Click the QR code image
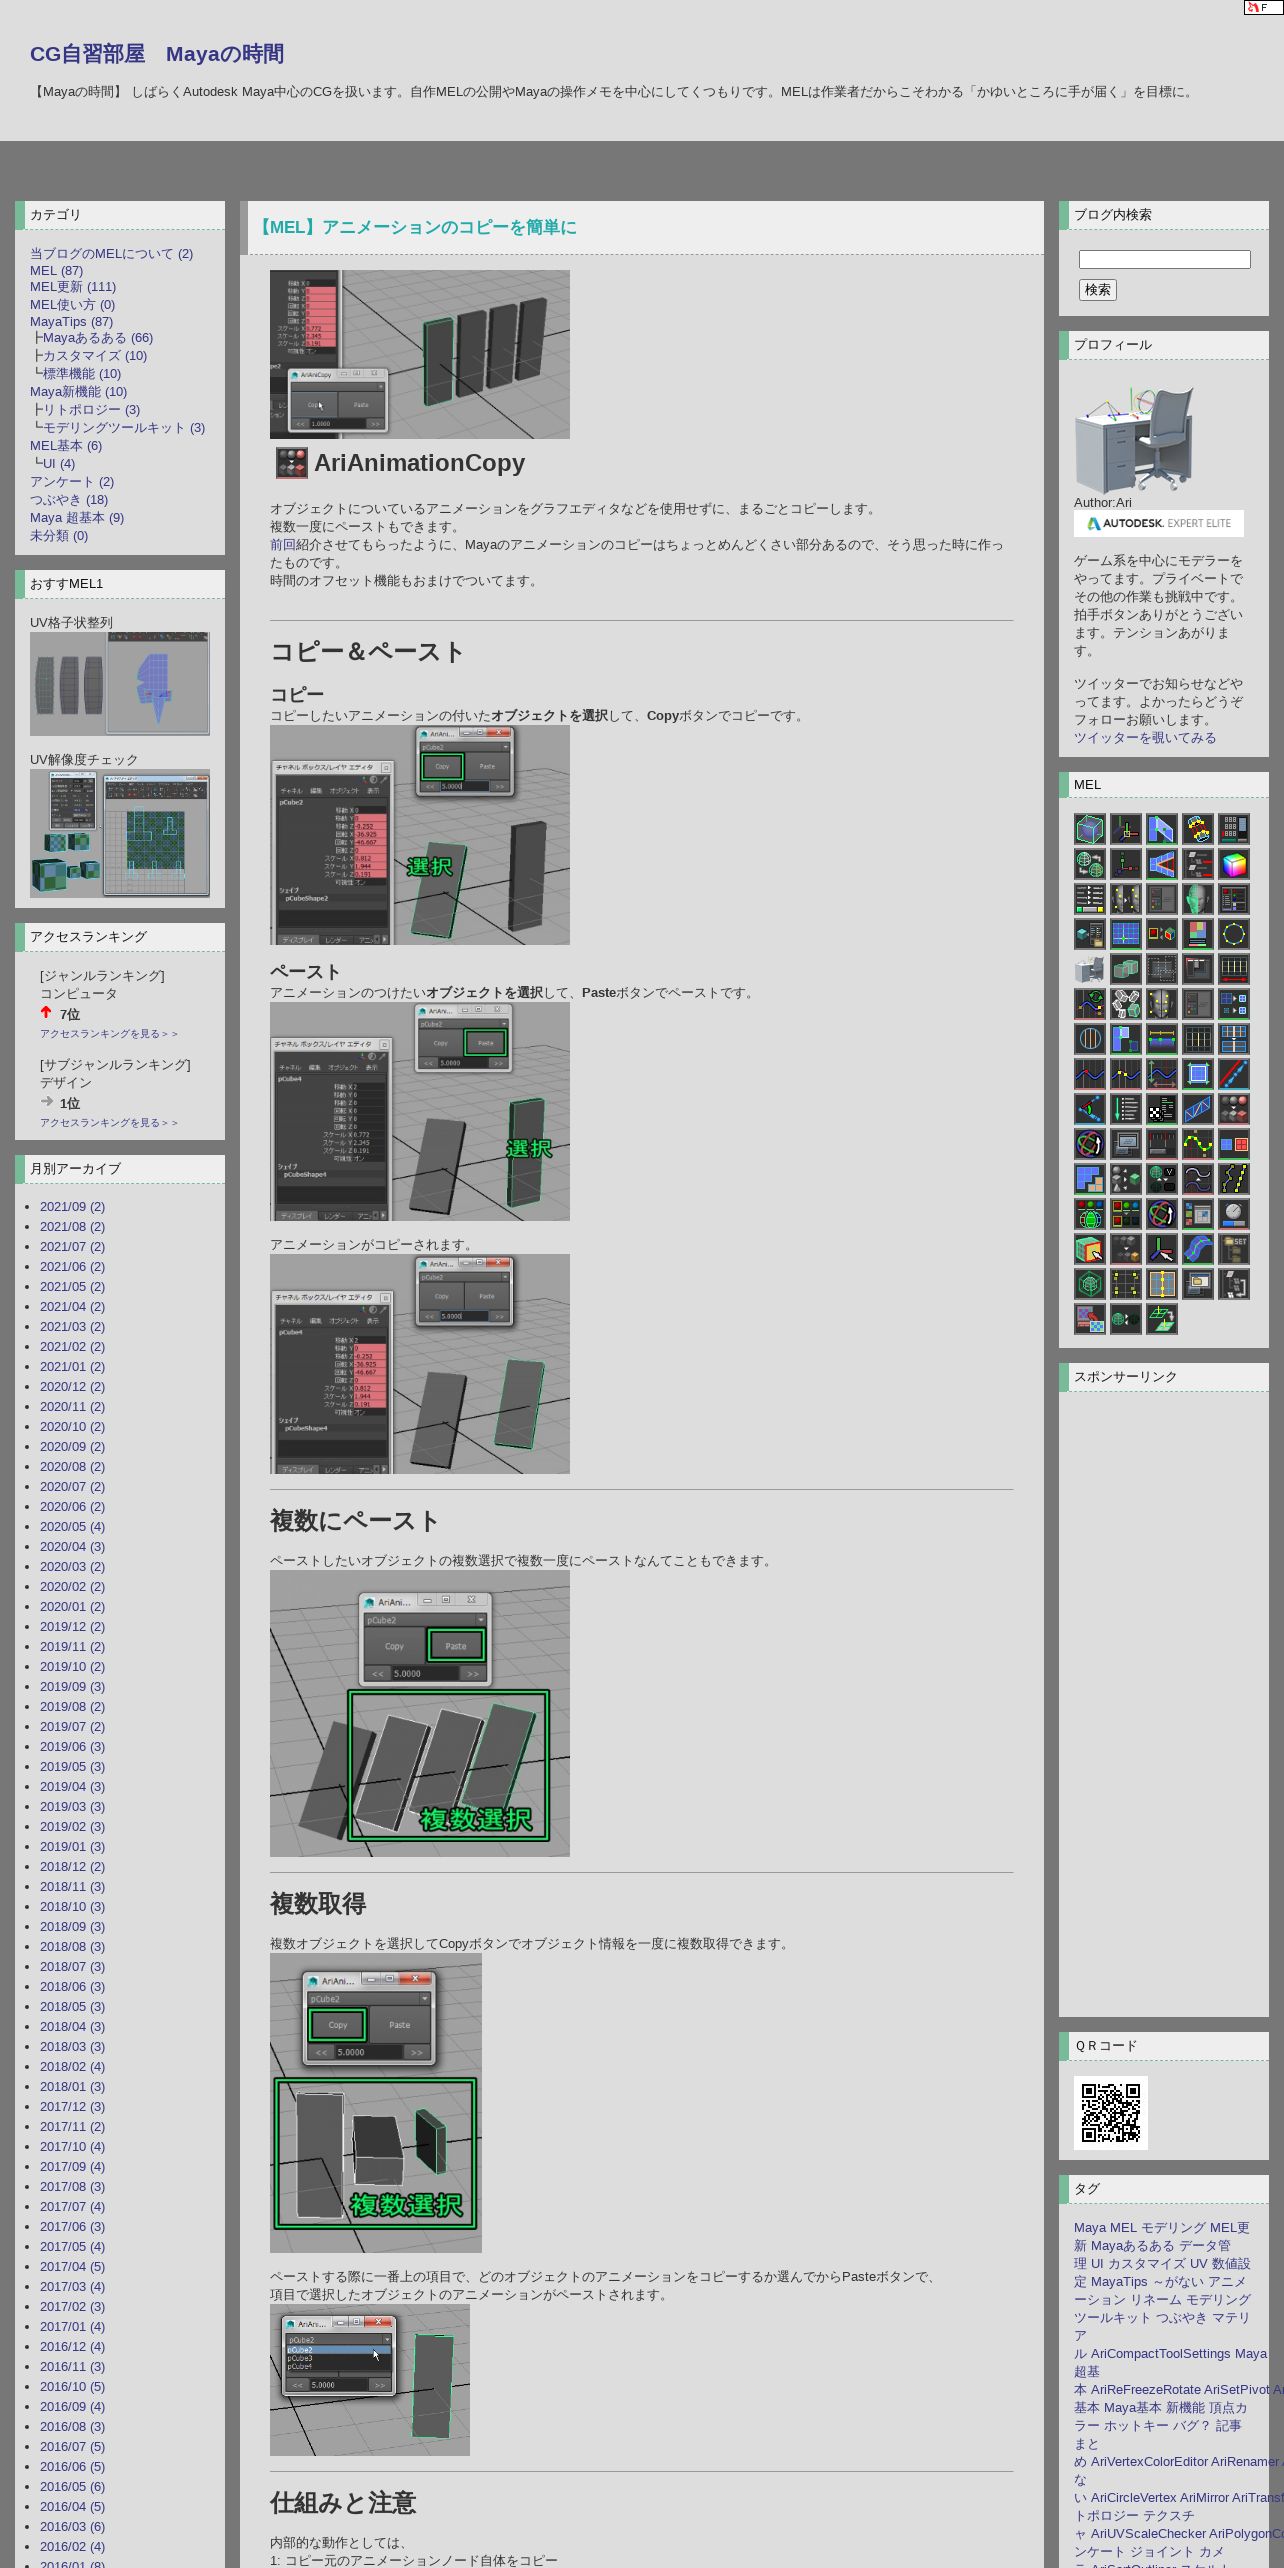The height and width of the screenshot is (2568, 1284). (1111, 2113)
